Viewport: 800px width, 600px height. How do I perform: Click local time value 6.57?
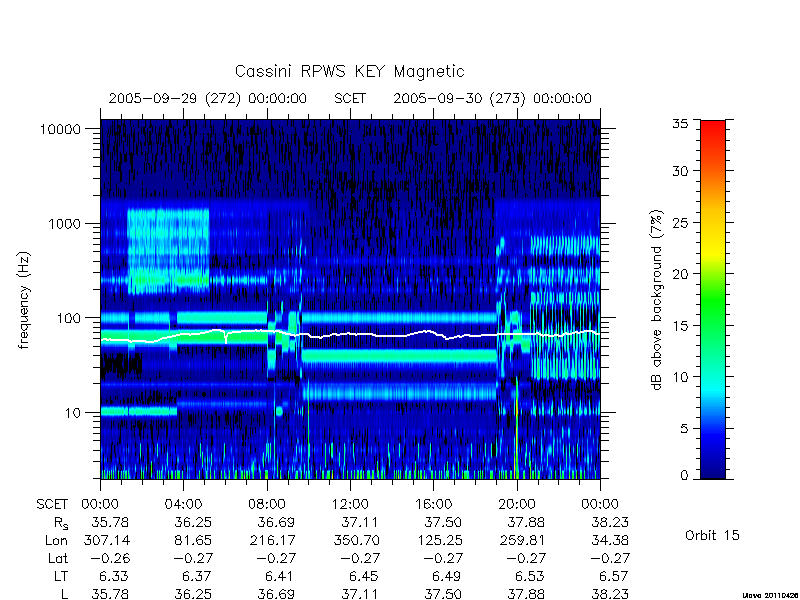tap(613, 576)
